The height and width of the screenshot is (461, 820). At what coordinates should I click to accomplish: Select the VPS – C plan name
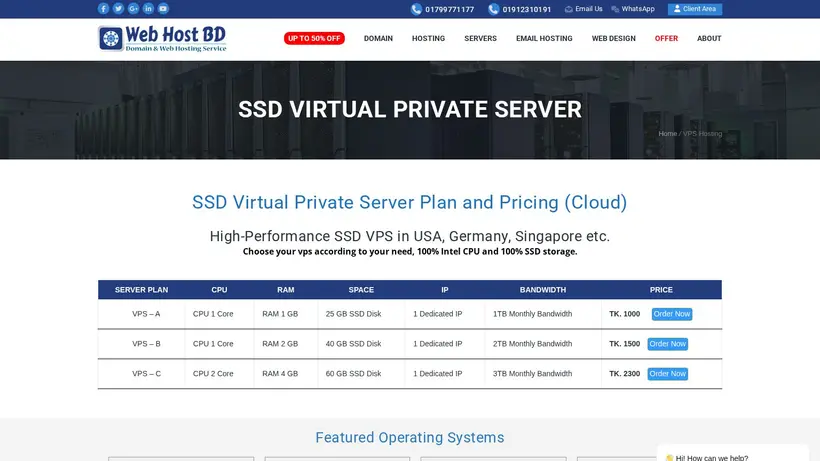point(146,374)
